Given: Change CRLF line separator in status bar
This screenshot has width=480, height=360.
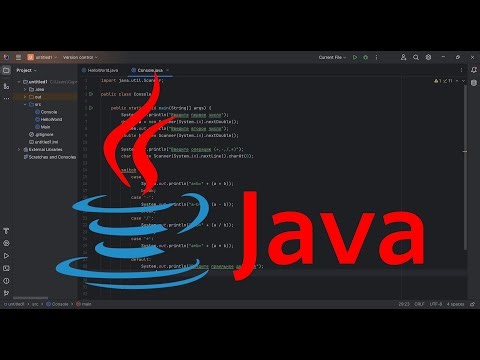Looking at the screenshot, I should point(419,304).
